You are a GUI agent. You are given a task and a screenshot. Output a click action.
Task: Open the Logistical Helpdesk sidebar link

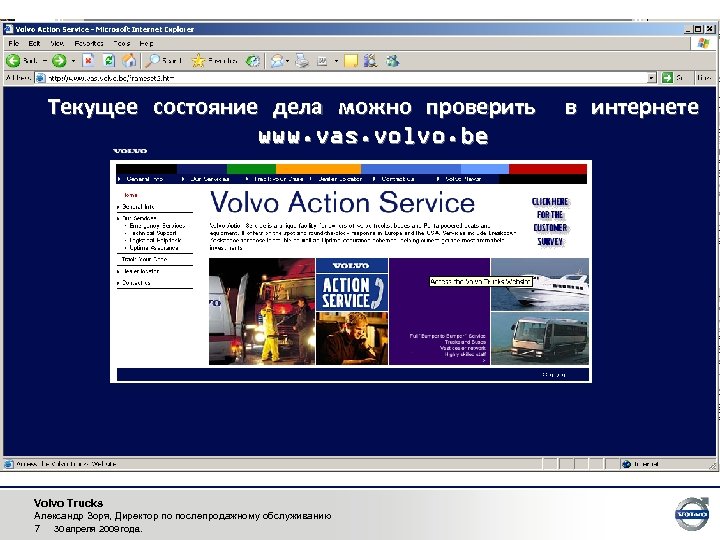tap(156, 240)
